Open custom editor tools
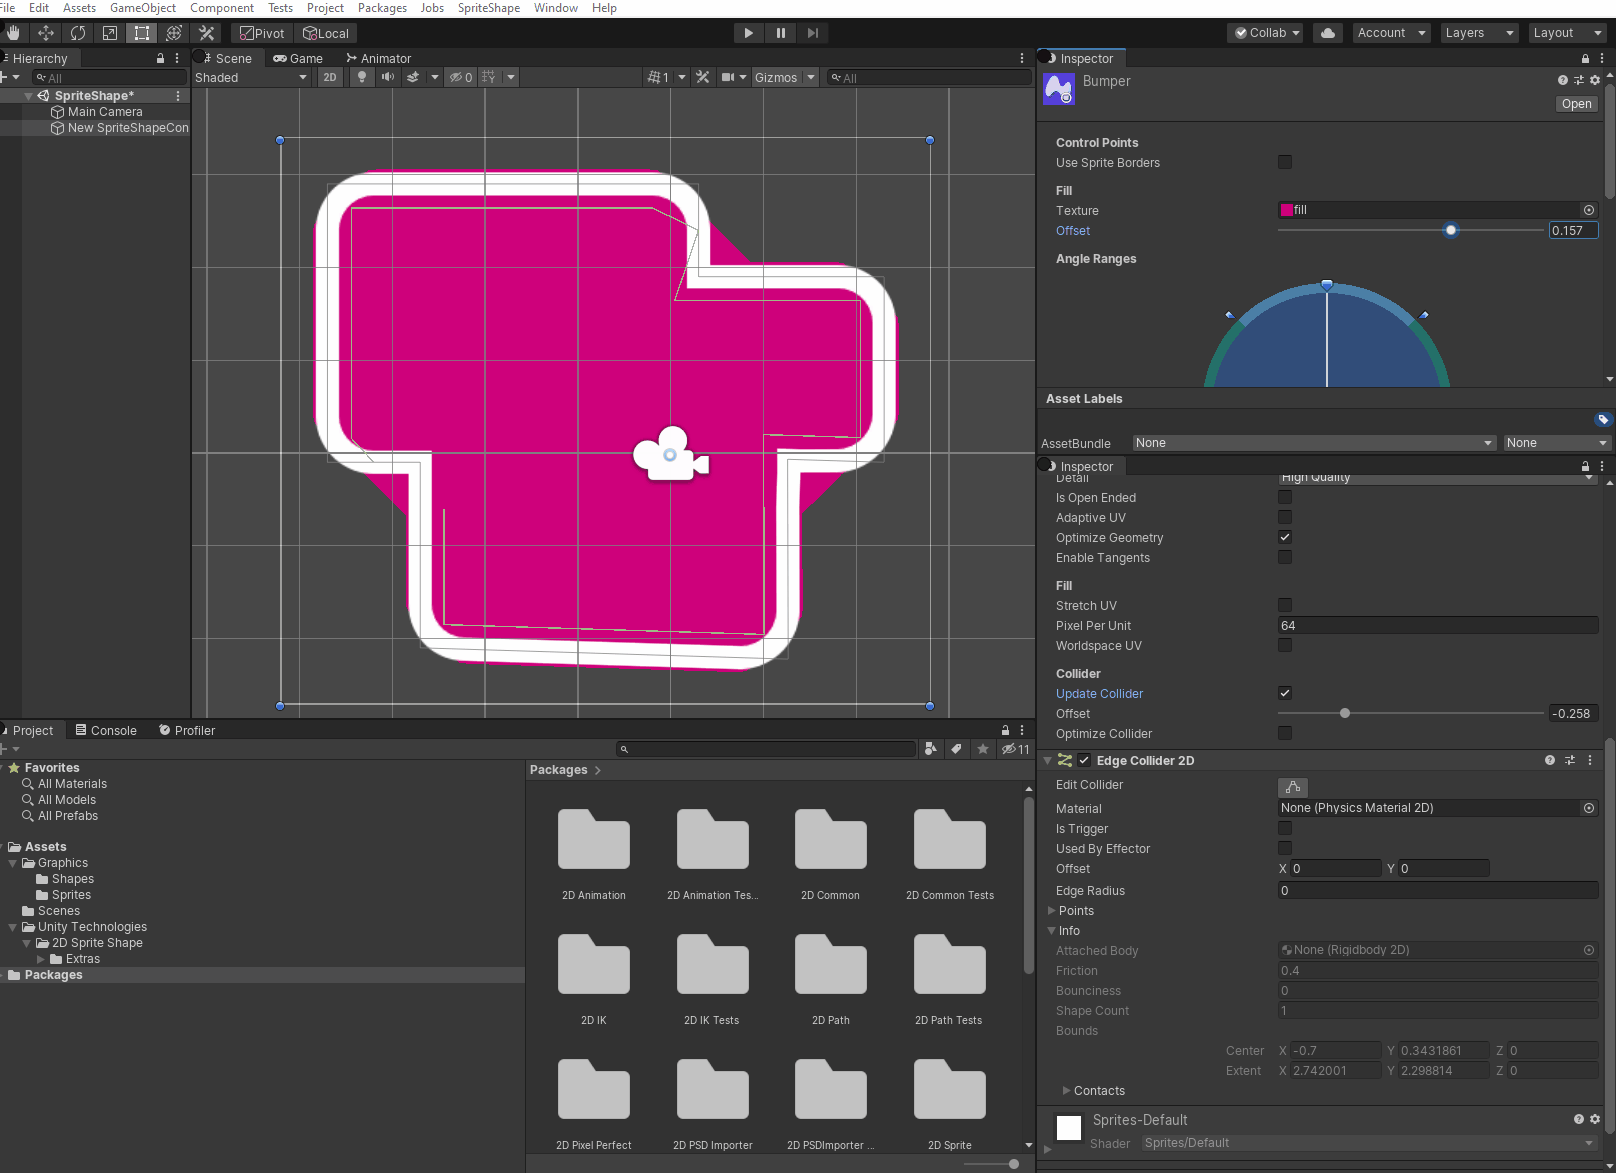 [206, 33]
